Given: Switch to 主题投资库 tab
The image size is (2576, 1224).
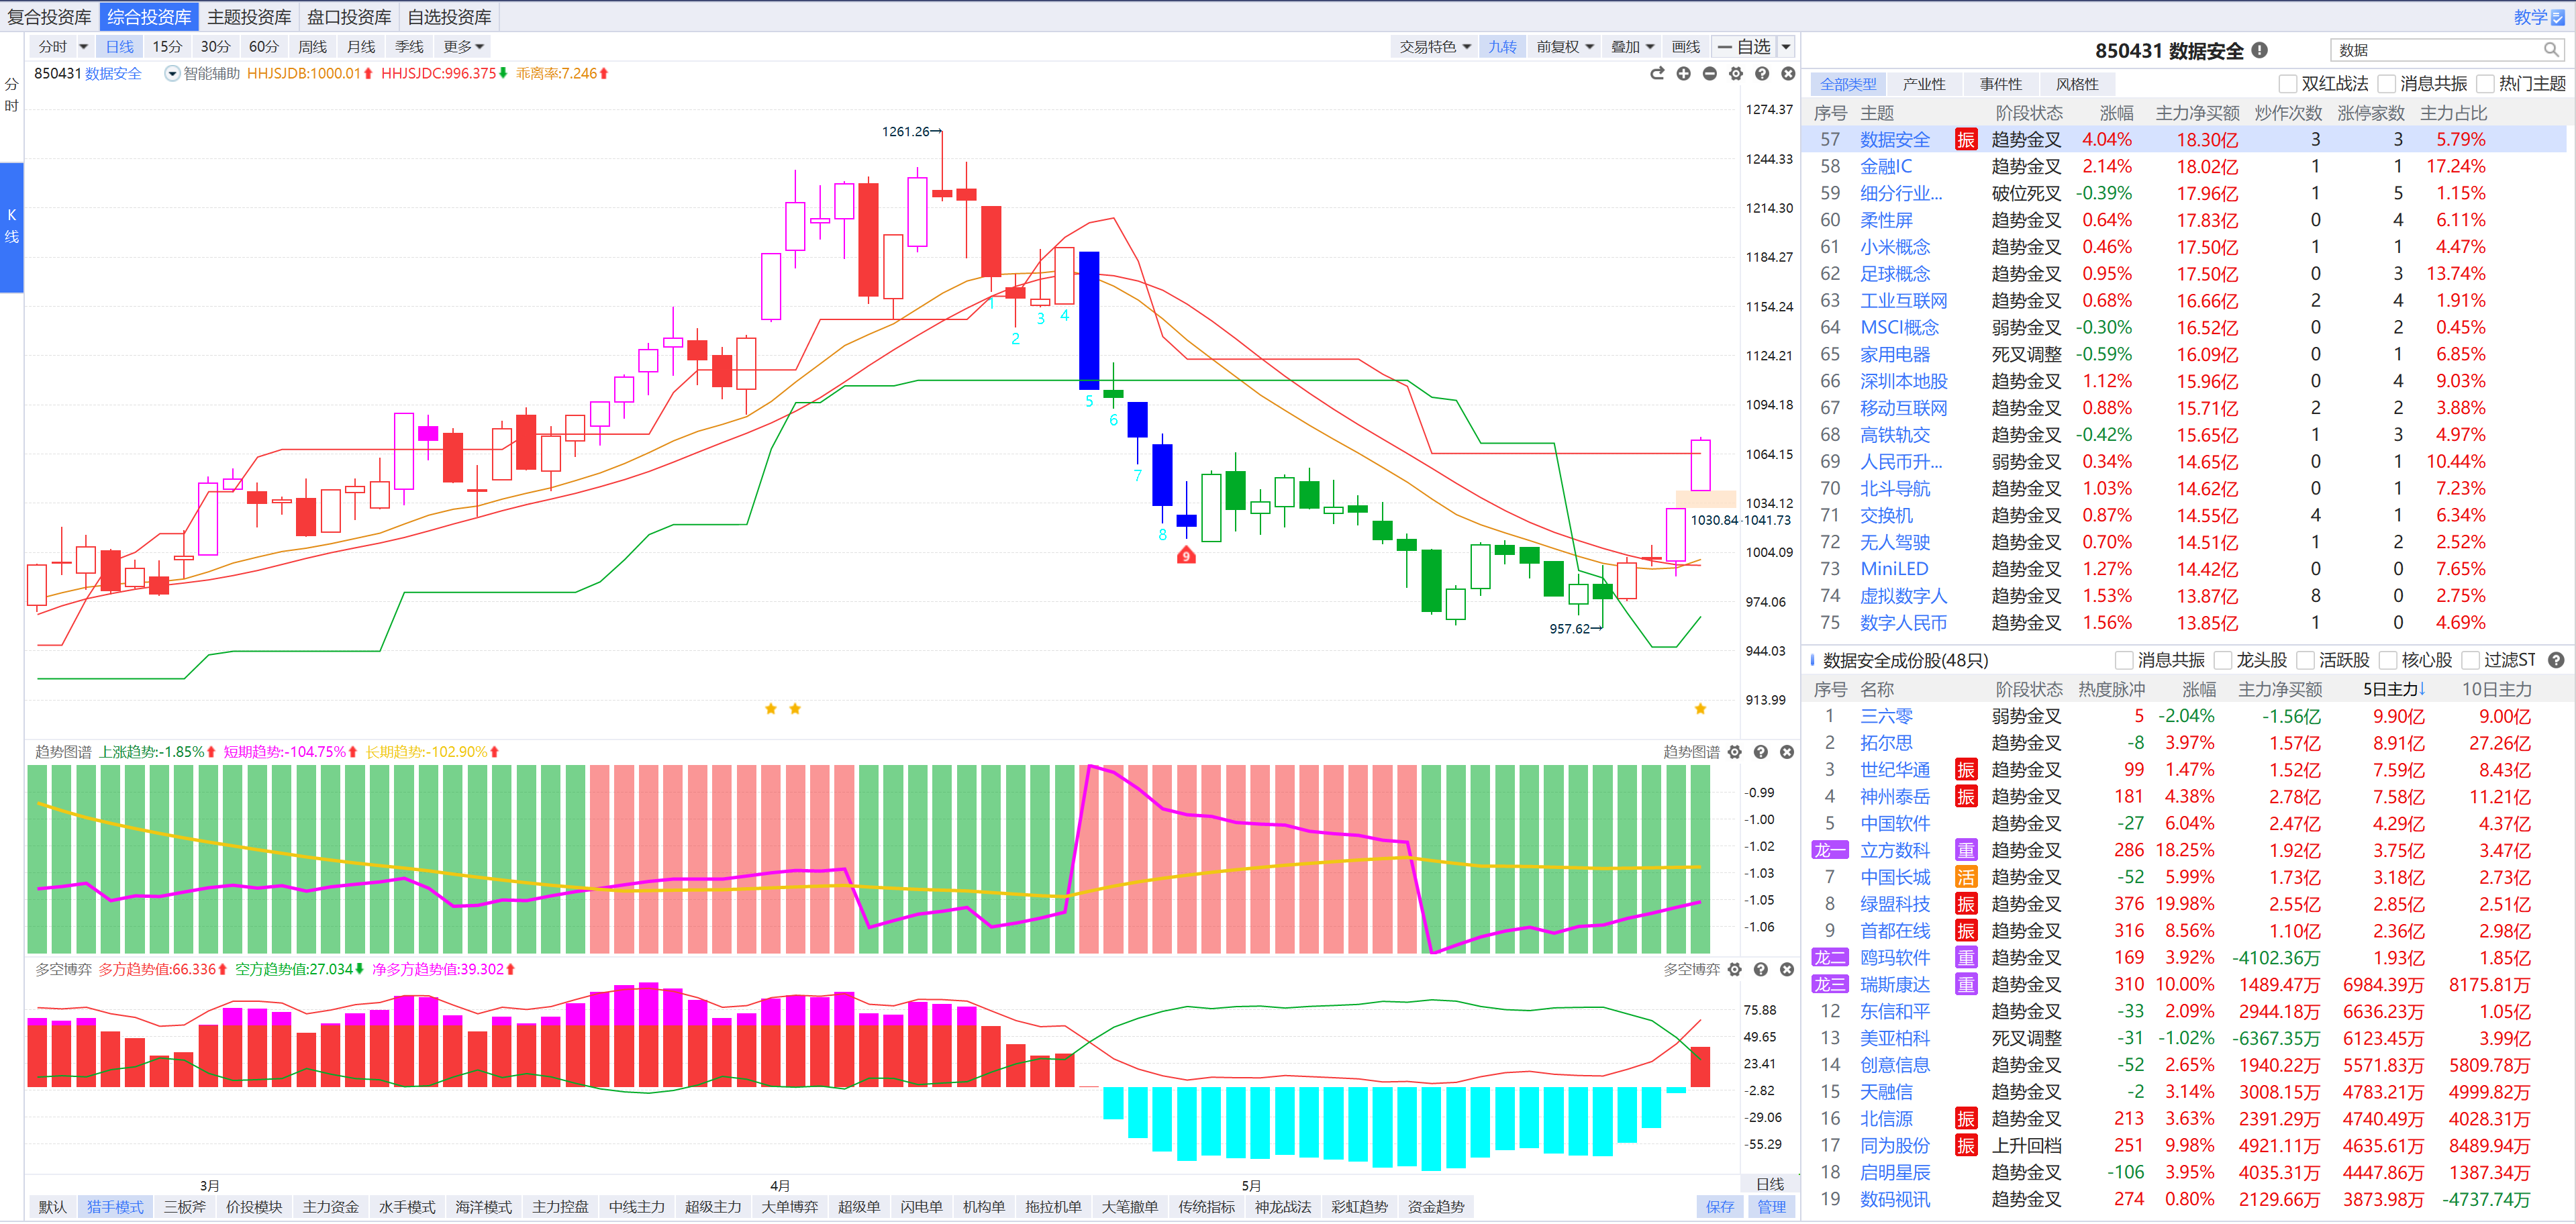Looking at the screenshot, I should tap(249, 17).
